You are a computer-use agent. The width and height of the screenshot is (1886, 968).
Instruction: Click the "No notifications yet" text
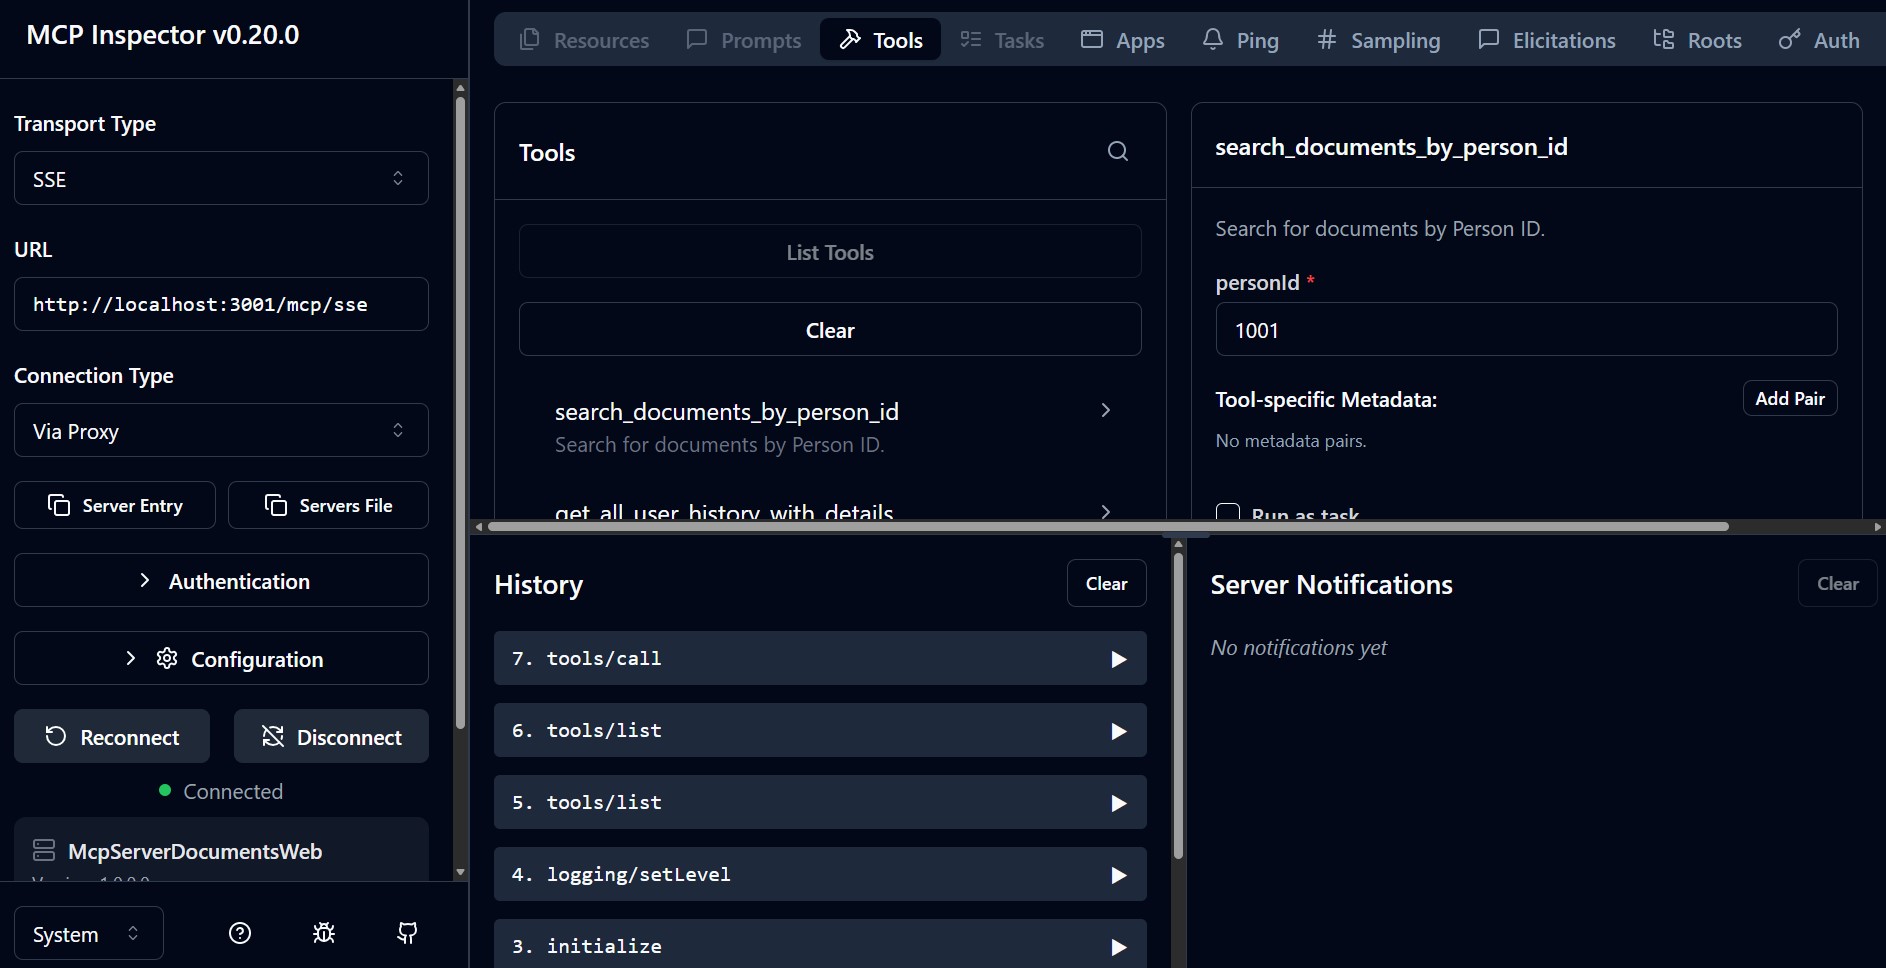[x=1298, y=647]
